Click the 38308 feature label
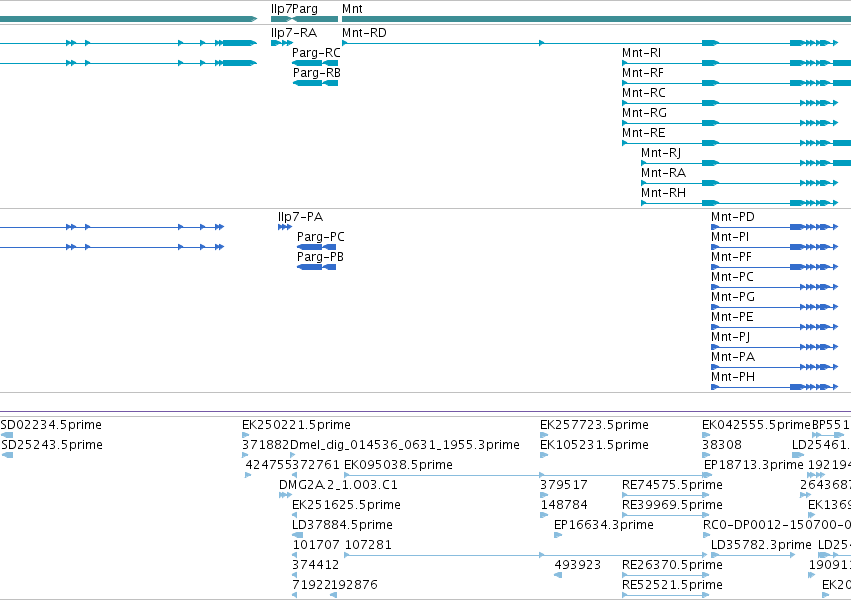The image size is (851, 600). click(721, 445)
